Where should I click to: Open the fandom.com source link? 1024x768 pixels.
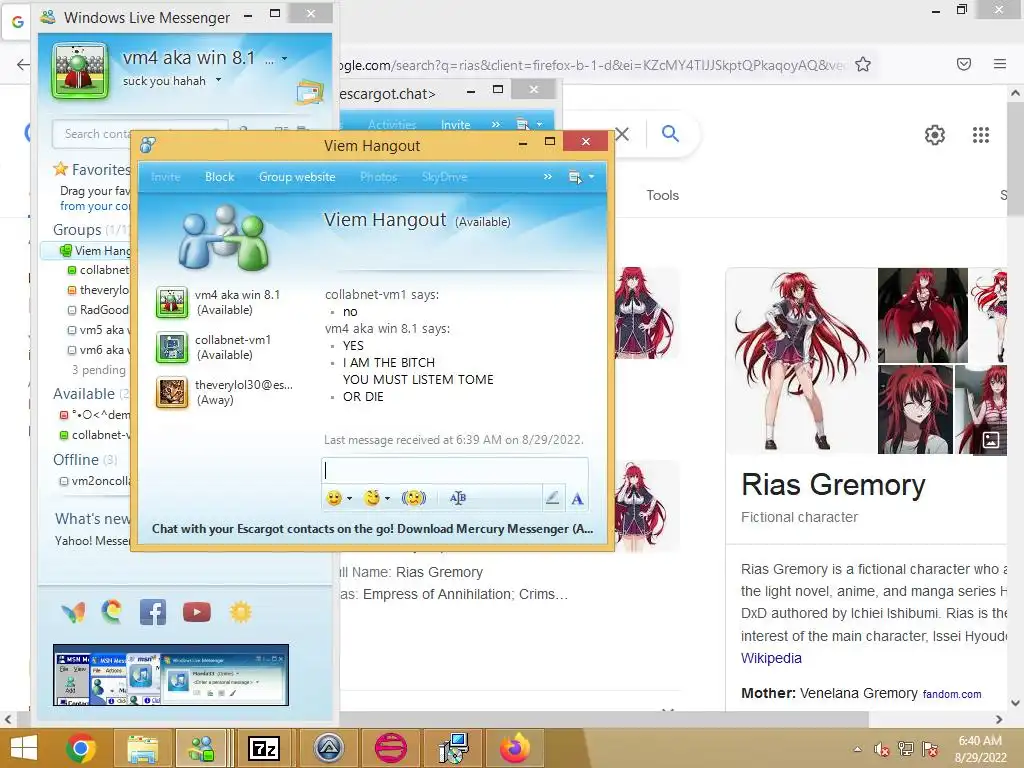(x=952, y=694)
